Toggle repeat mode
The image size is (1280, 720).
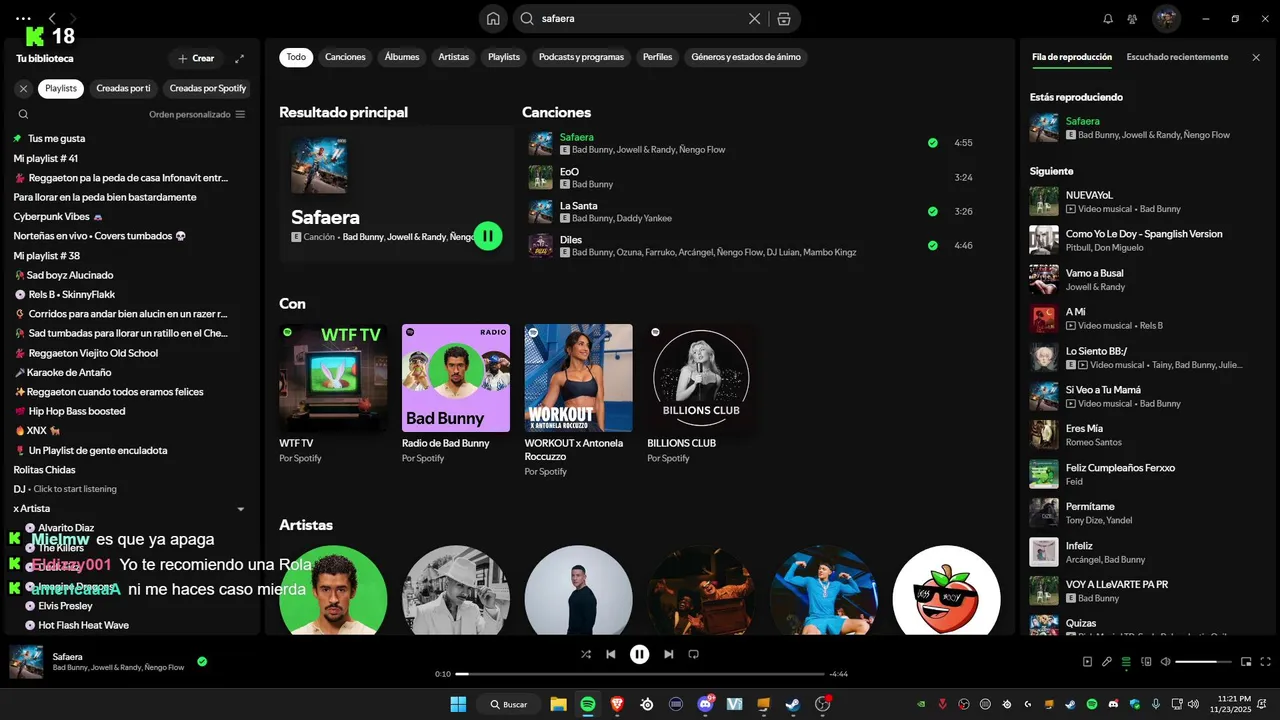coord(693,654)
